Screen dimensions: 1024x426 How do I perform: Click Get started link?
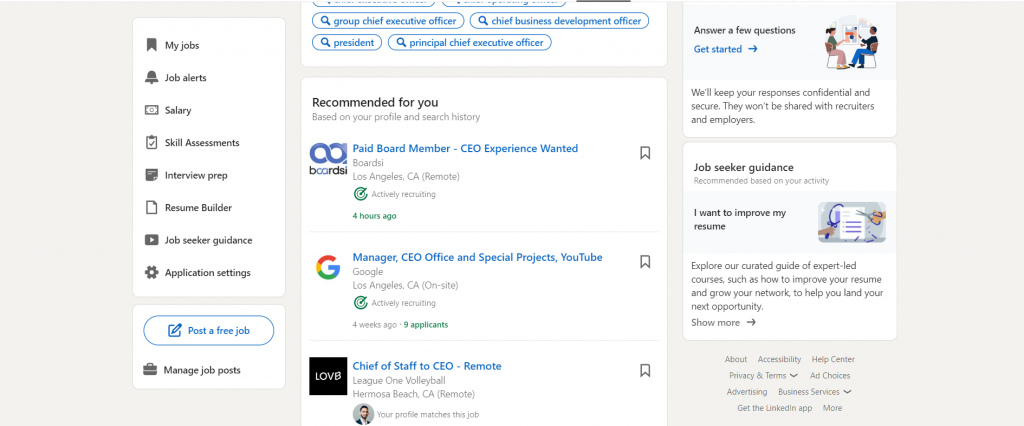click(718, 49)
